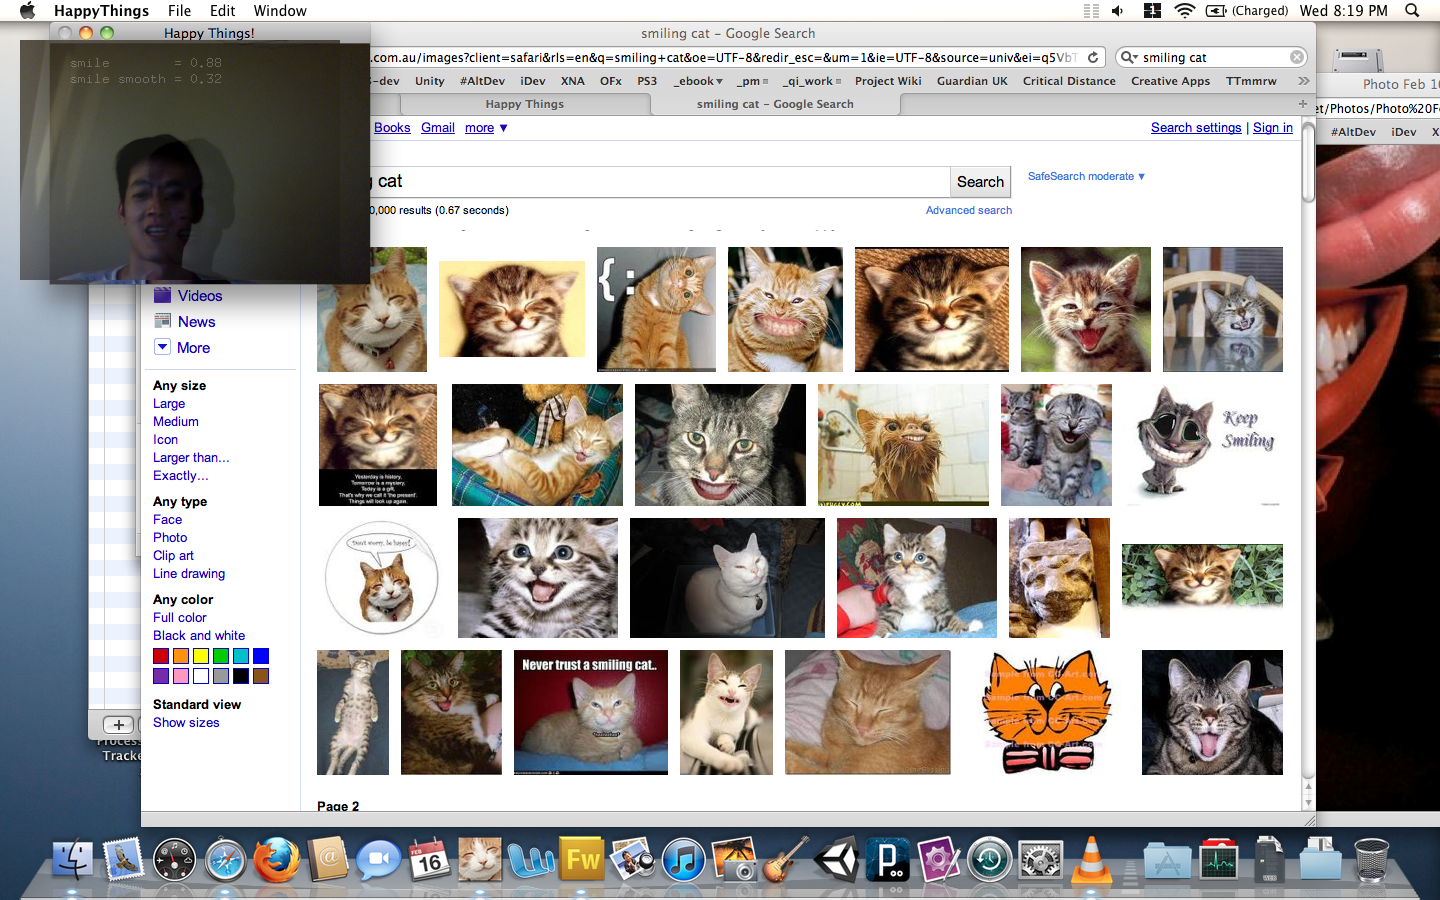The image size is (1440, 900).
Task: Expand the _ebook bookmarks folder
Action: 698,81
